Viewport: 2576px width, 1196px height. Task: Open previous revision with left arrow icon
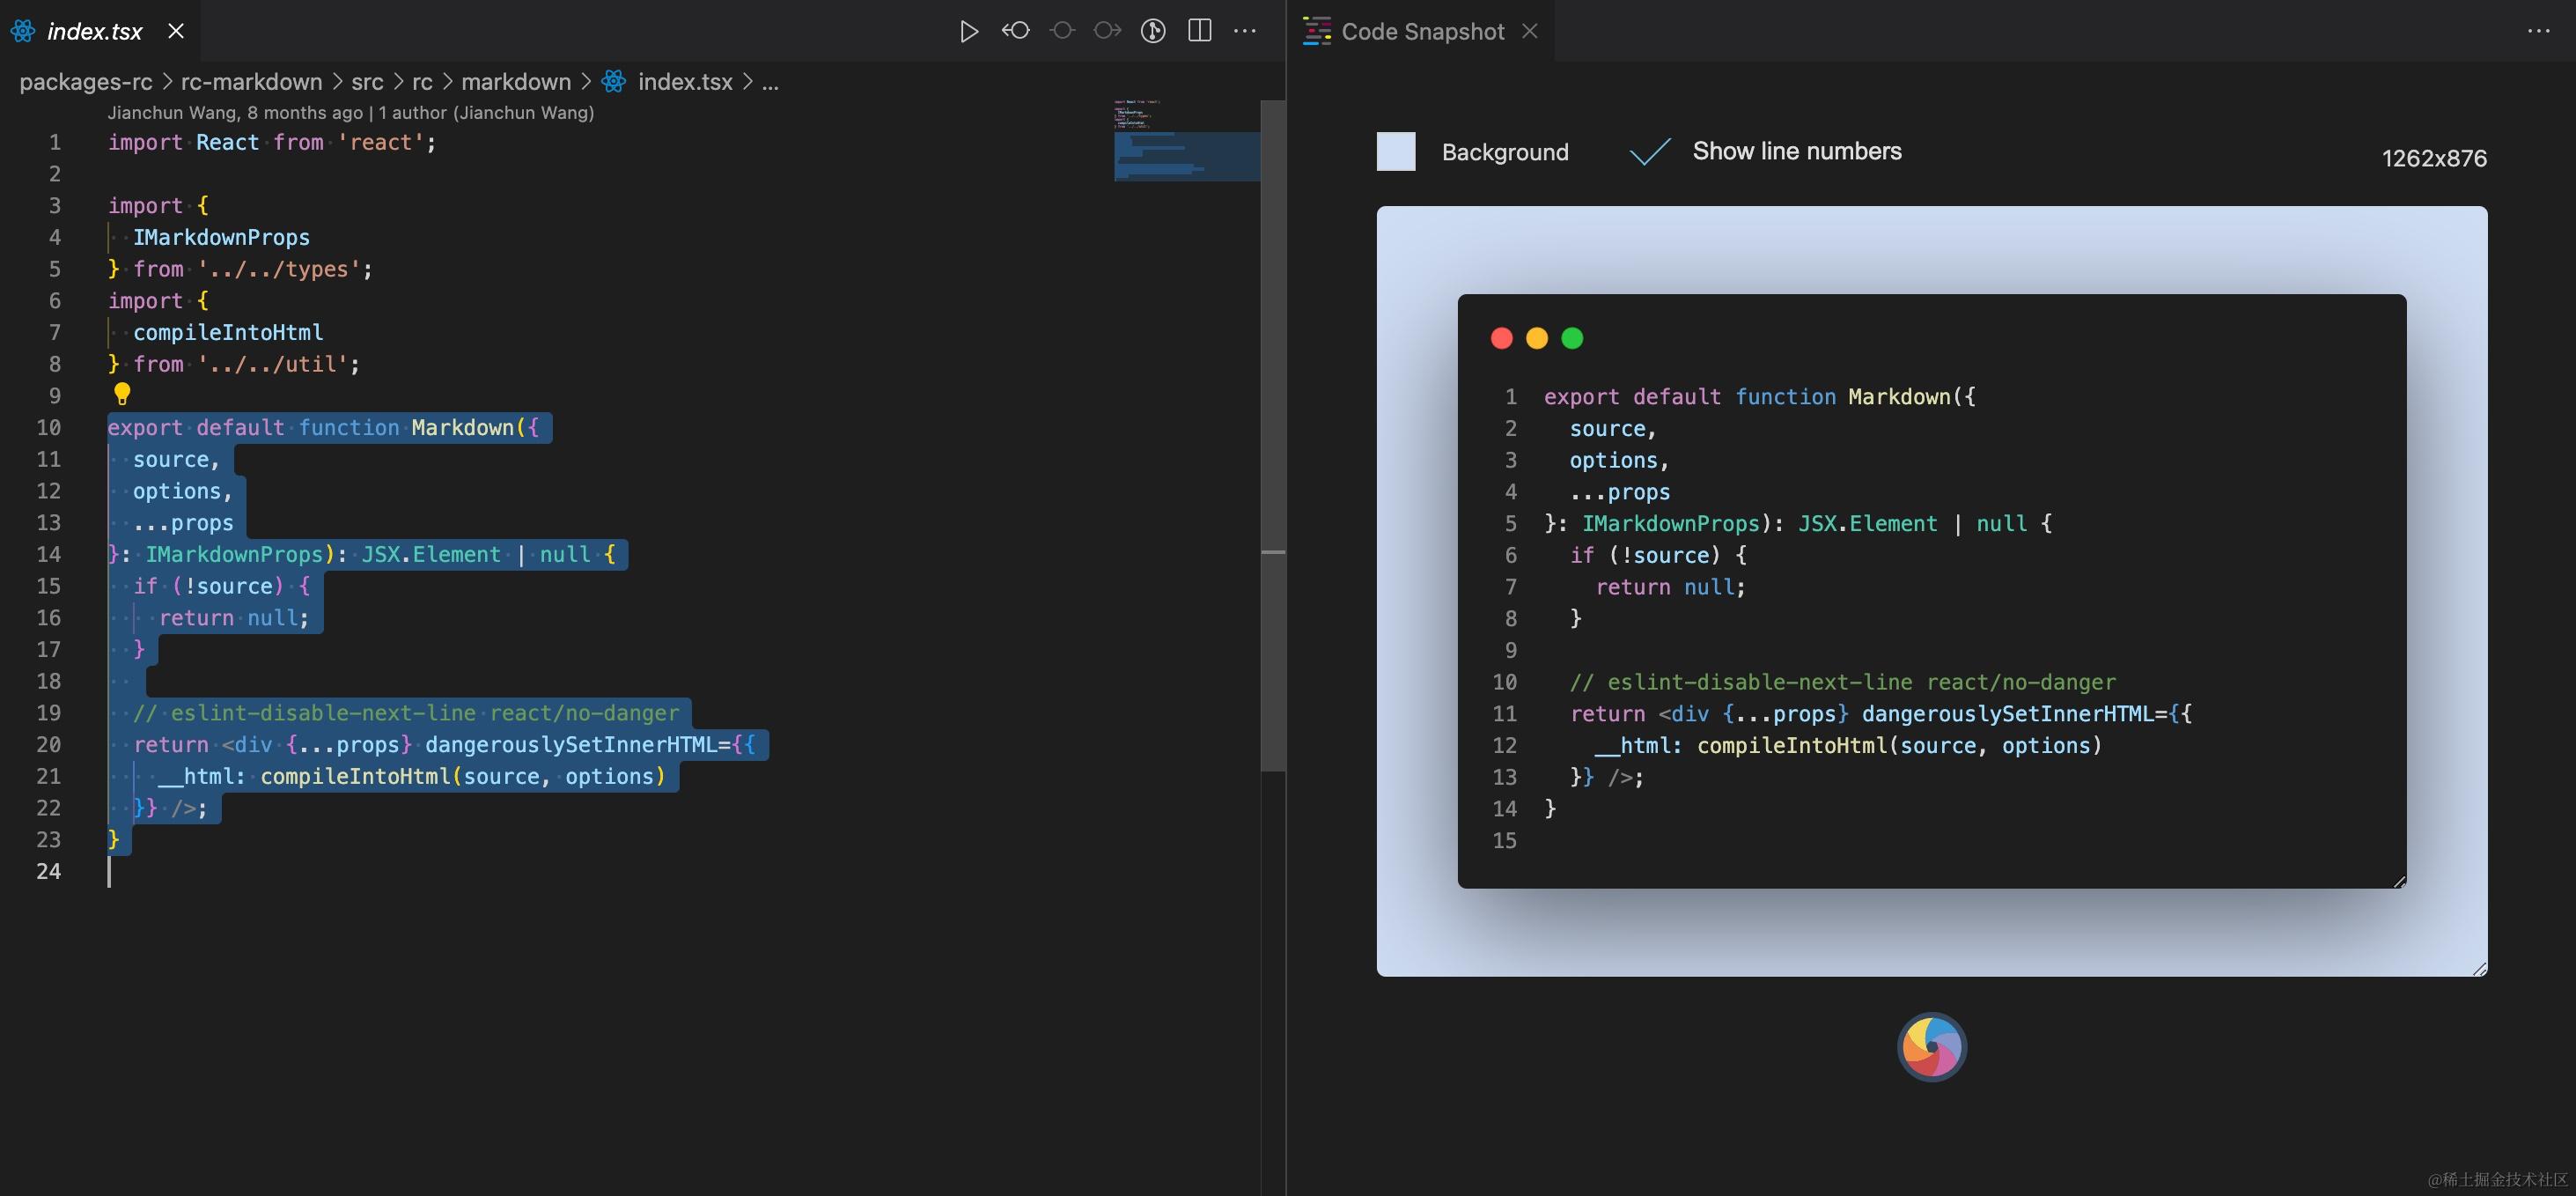coord(1015,31)
